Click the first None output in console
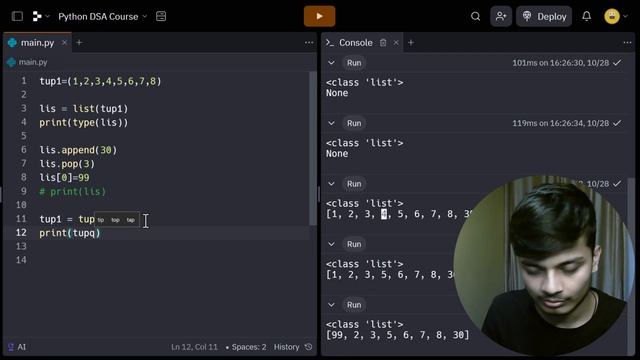The width and height of the screenshot is (640, 360). [337, 93]
